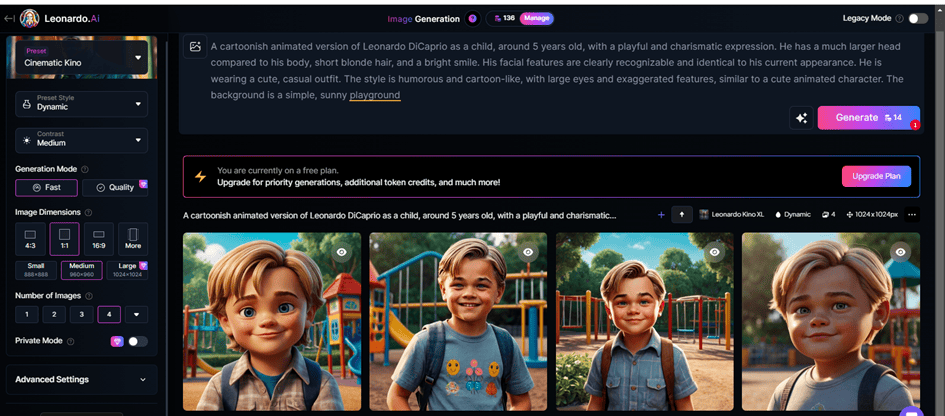
Task: Click the sparkle prompt enhancement icon
Action: (x=802, y=118)
